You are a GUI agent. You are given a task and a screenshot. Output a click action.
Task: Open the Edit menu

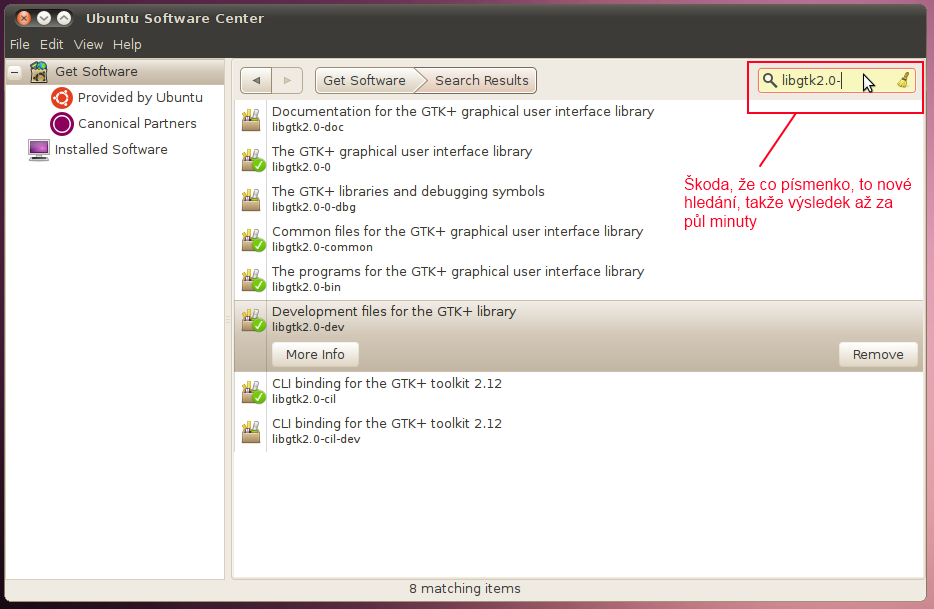[51, 45]
